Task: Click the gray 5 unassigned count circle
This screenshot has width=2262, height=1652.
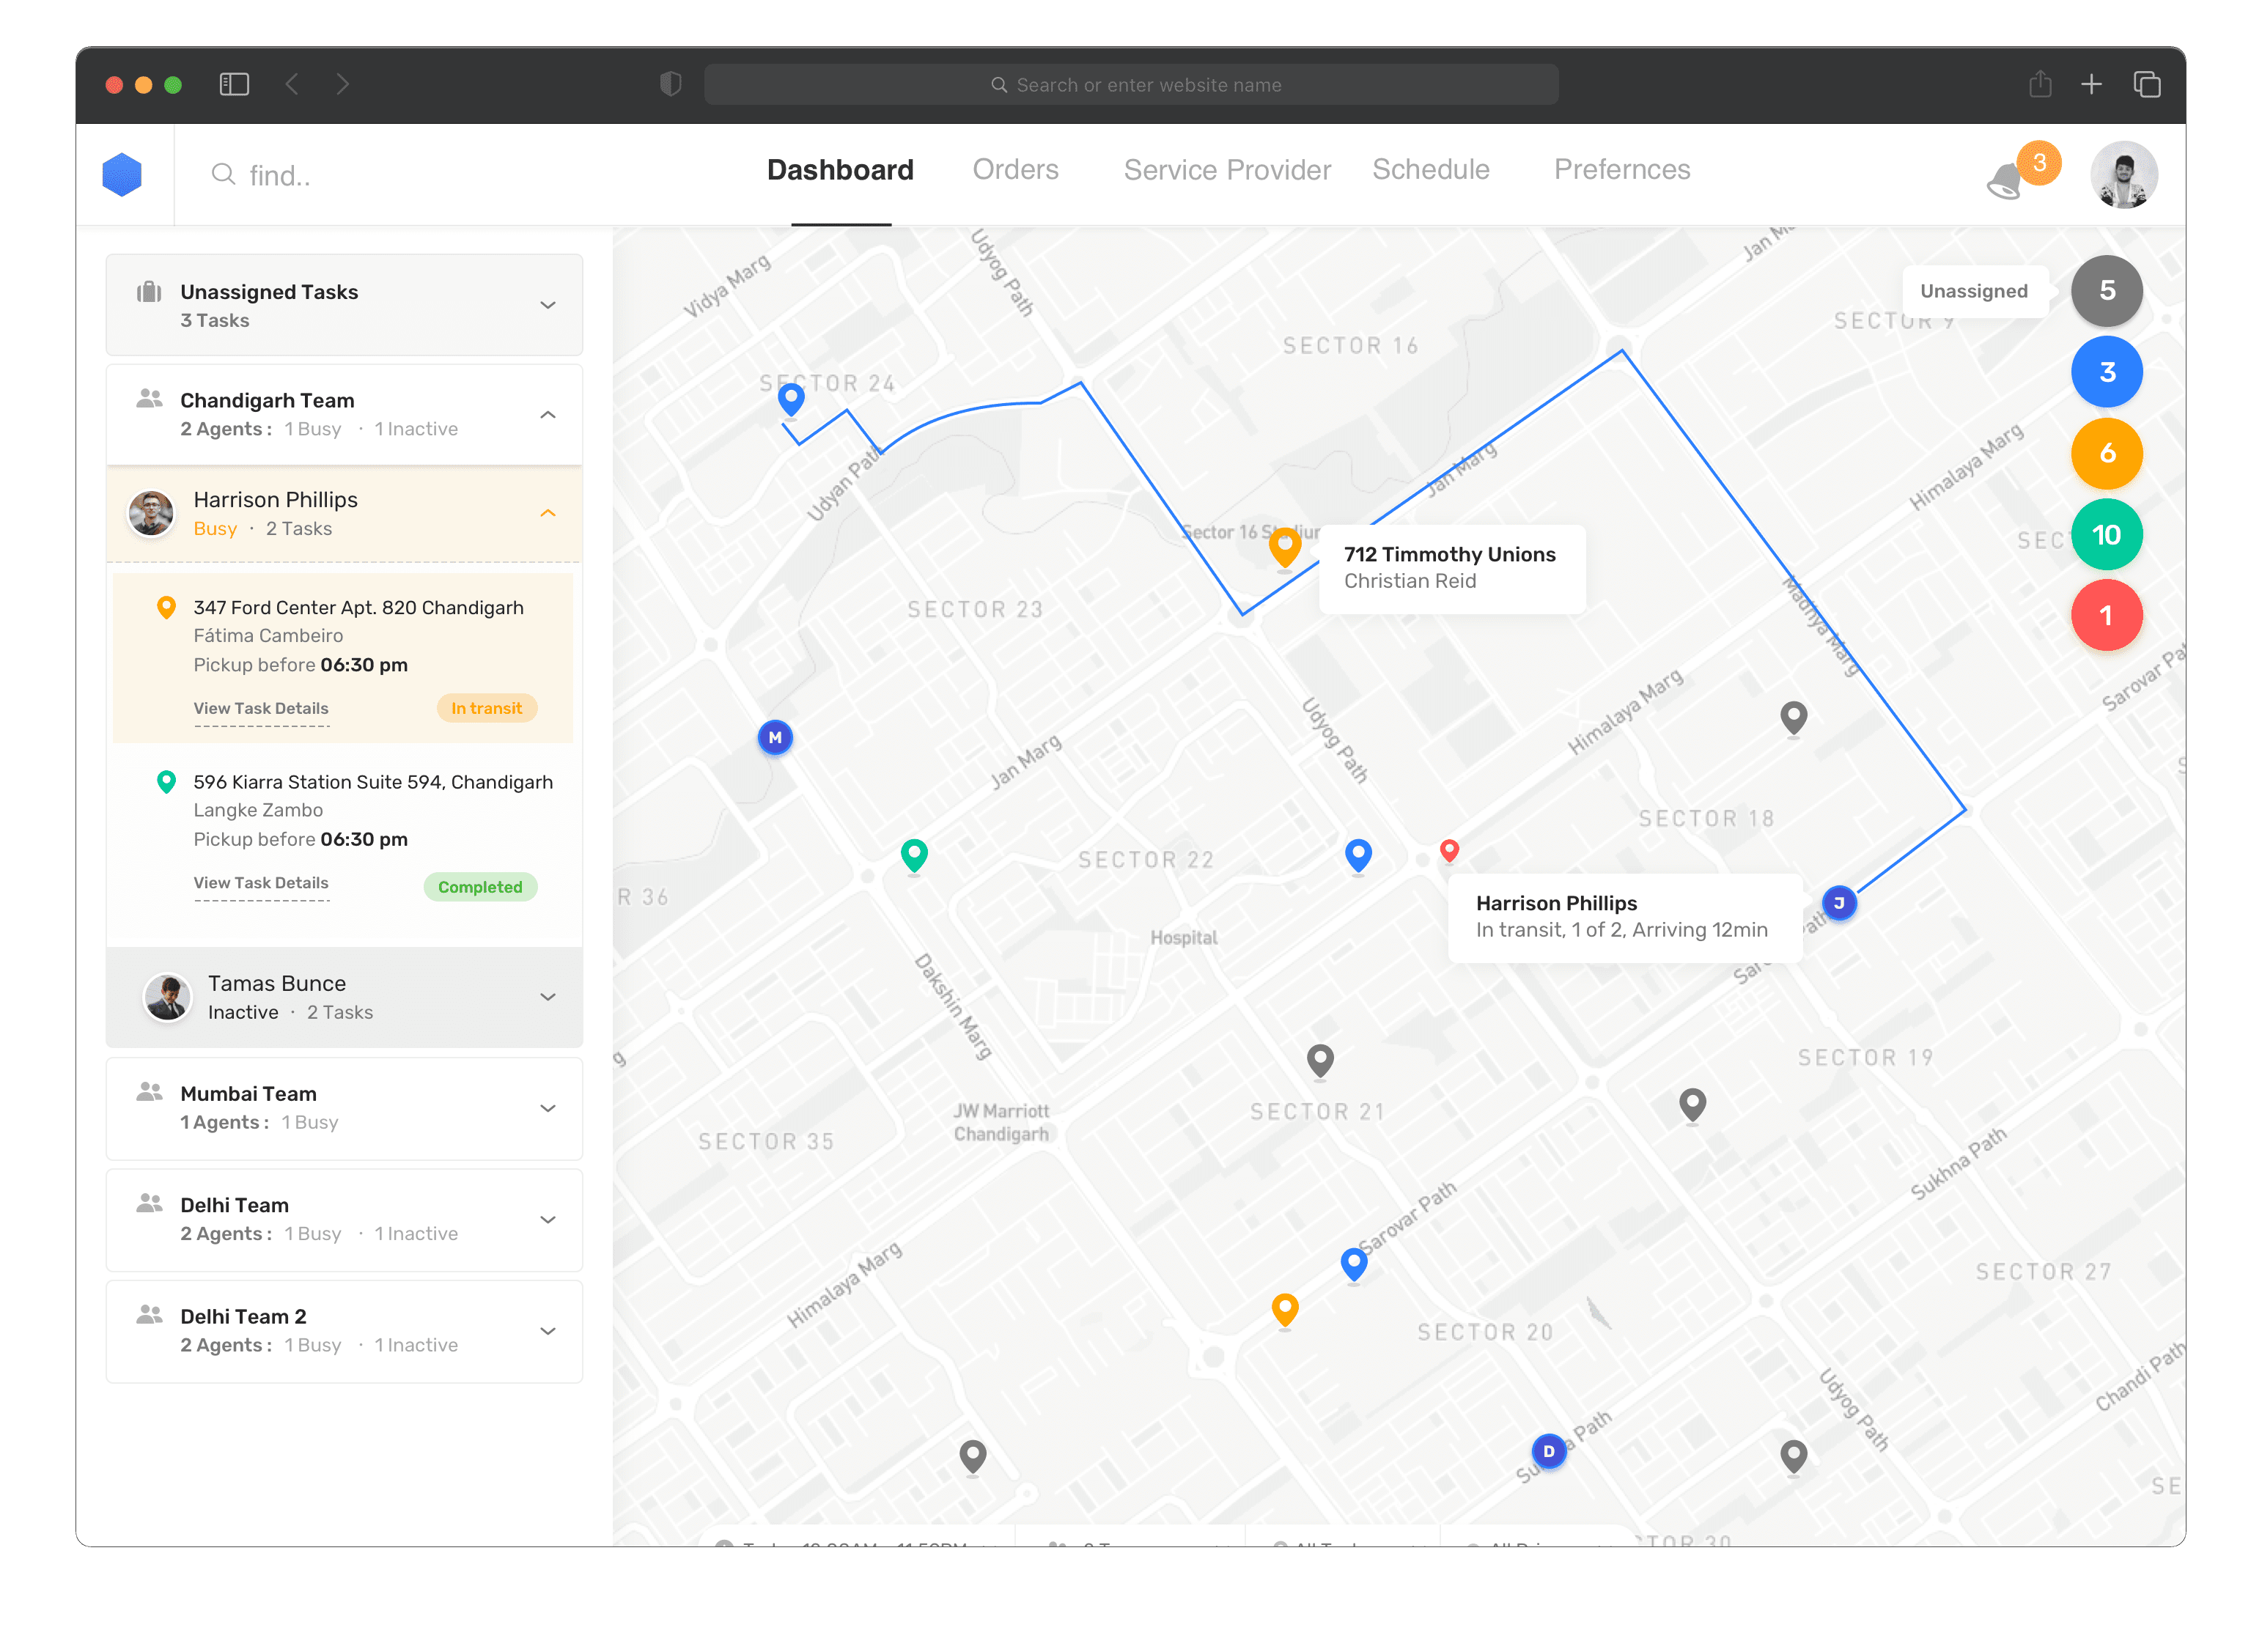Action: pyautogui.click(x=2106, y=291)
